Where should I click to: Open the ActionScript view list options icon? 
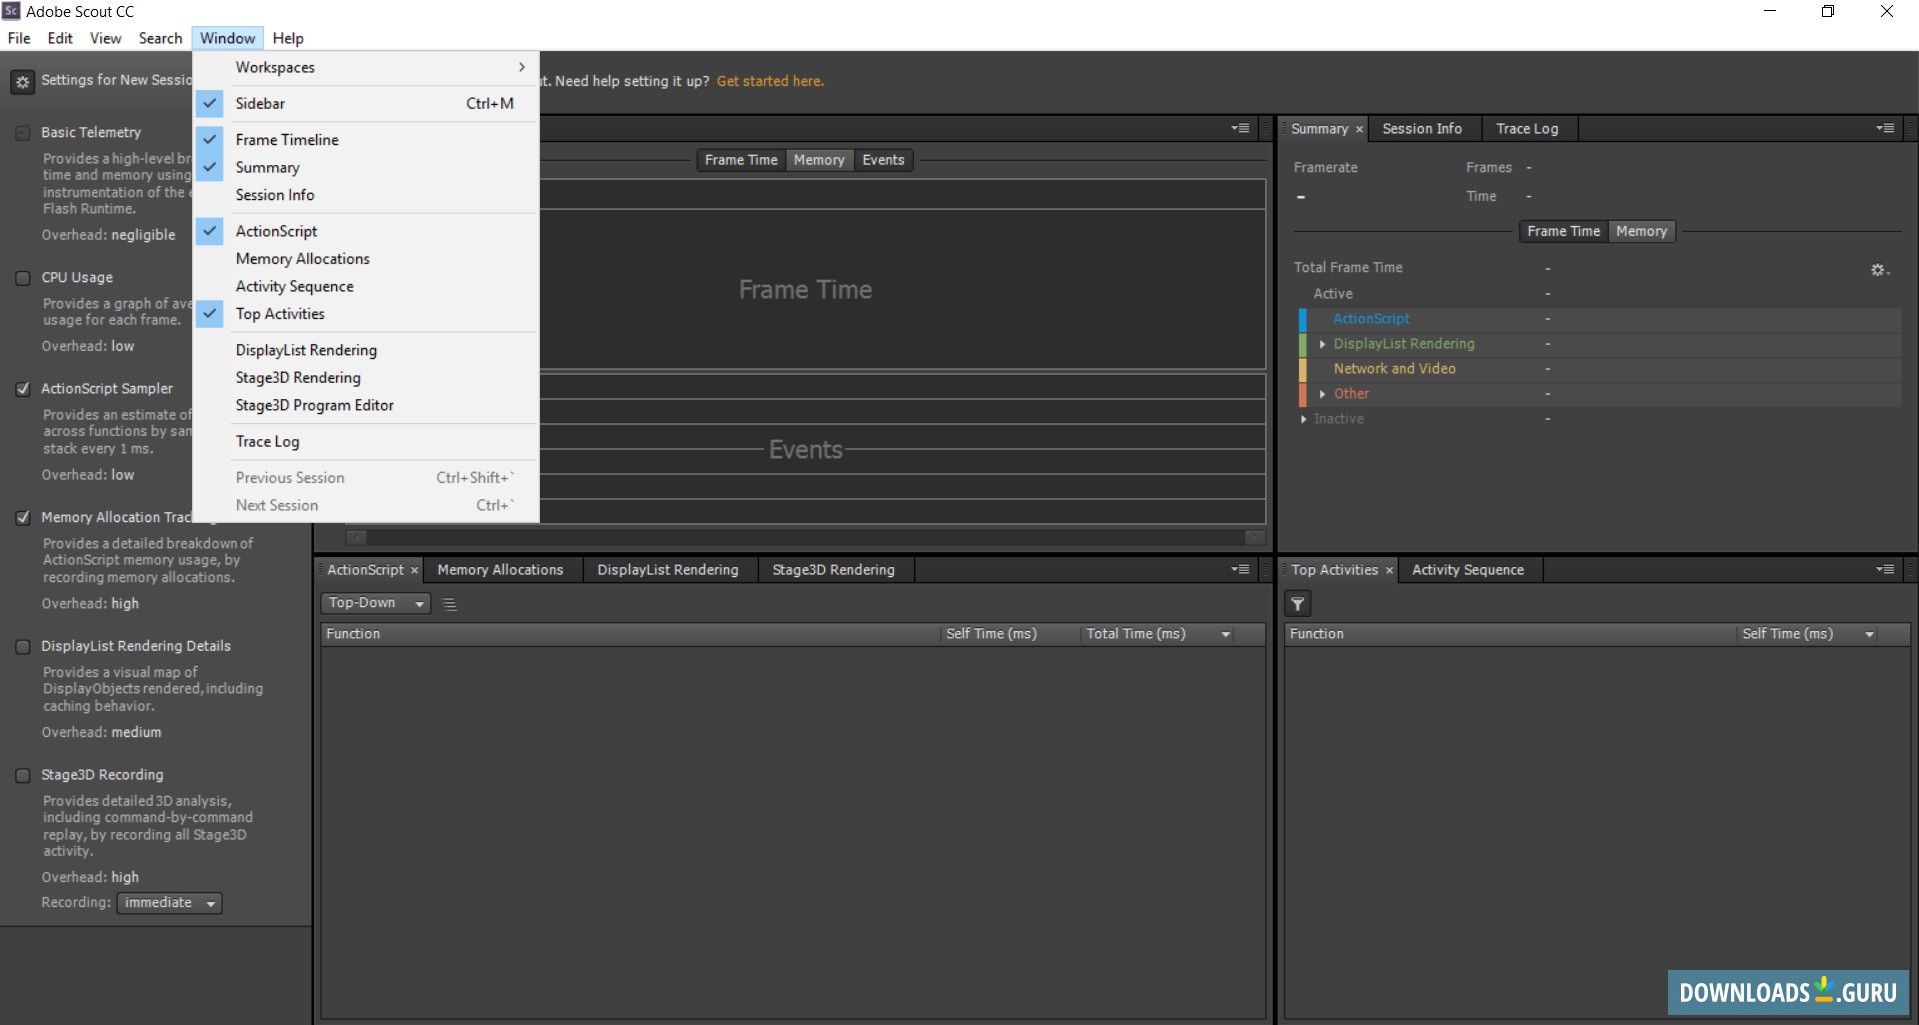(450, 604)
